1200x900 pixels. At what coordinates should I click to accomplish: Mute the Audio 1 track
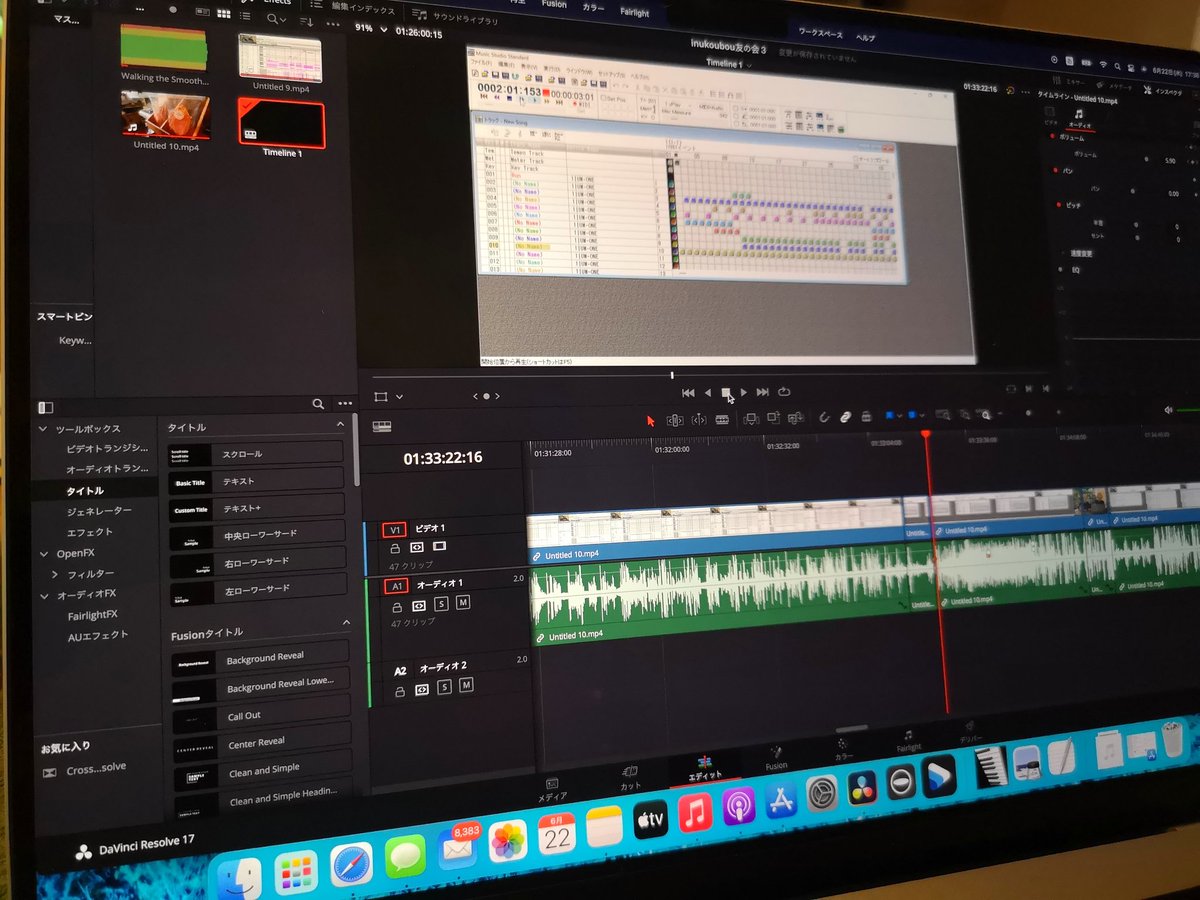click(463, 603)
